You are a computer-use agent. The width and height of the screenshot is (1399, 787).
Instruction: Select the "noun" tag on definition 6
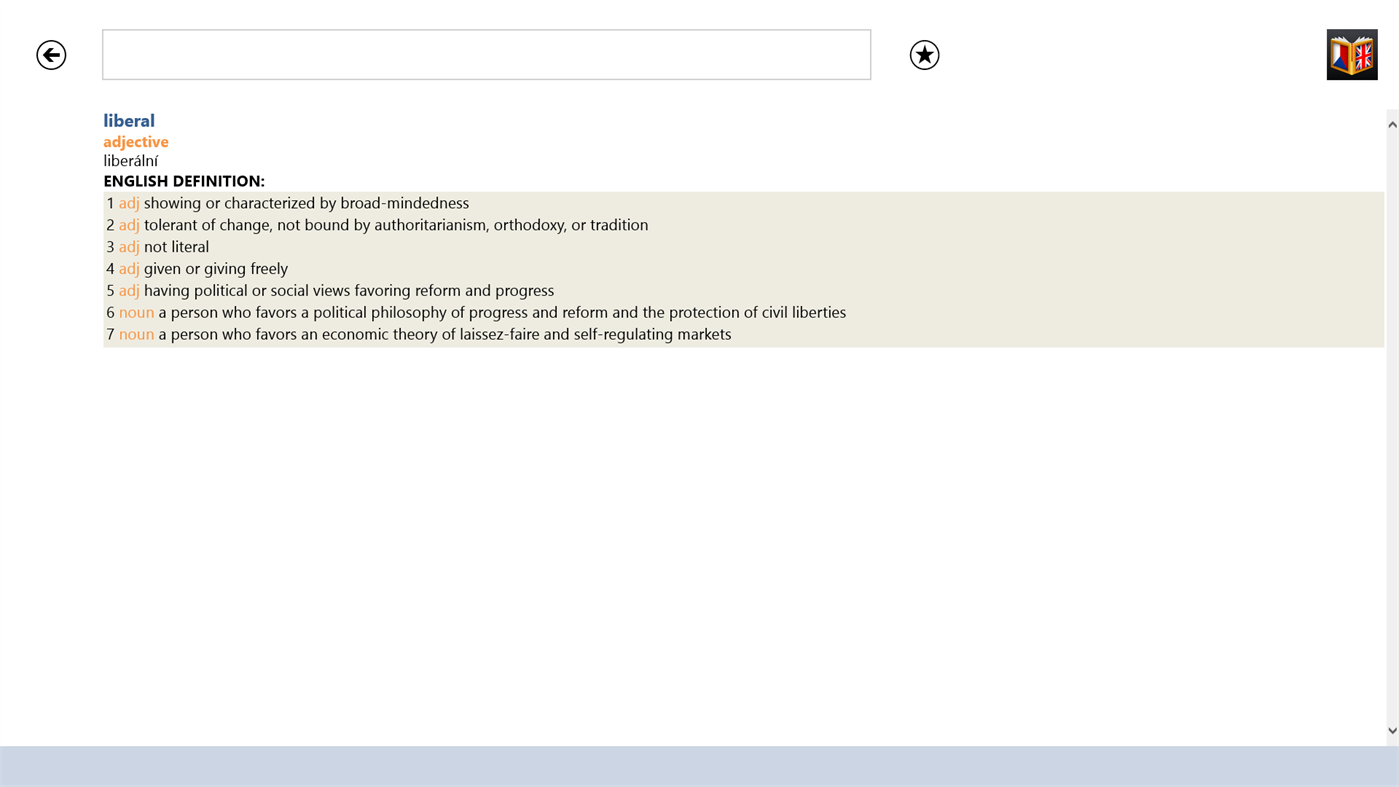pyautogui.click(x=136, y=312)
